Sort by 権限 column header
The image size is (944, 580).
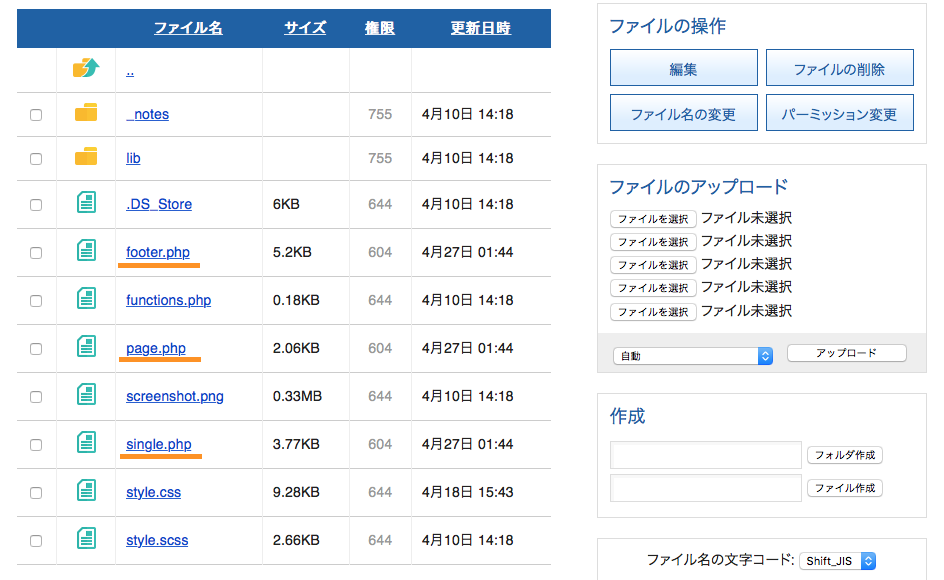380,28
